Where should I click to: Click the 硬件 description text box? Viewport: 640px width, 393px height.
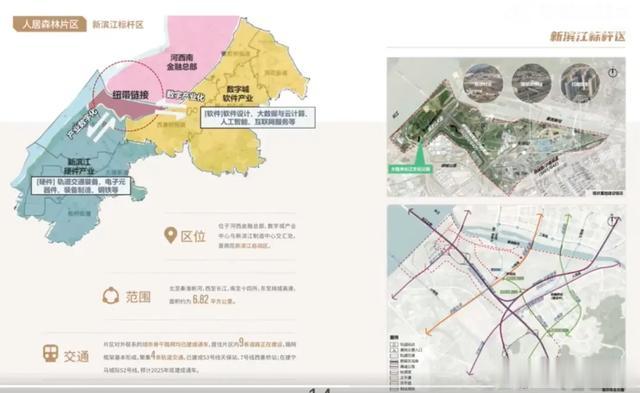click(x=81, y=186)
